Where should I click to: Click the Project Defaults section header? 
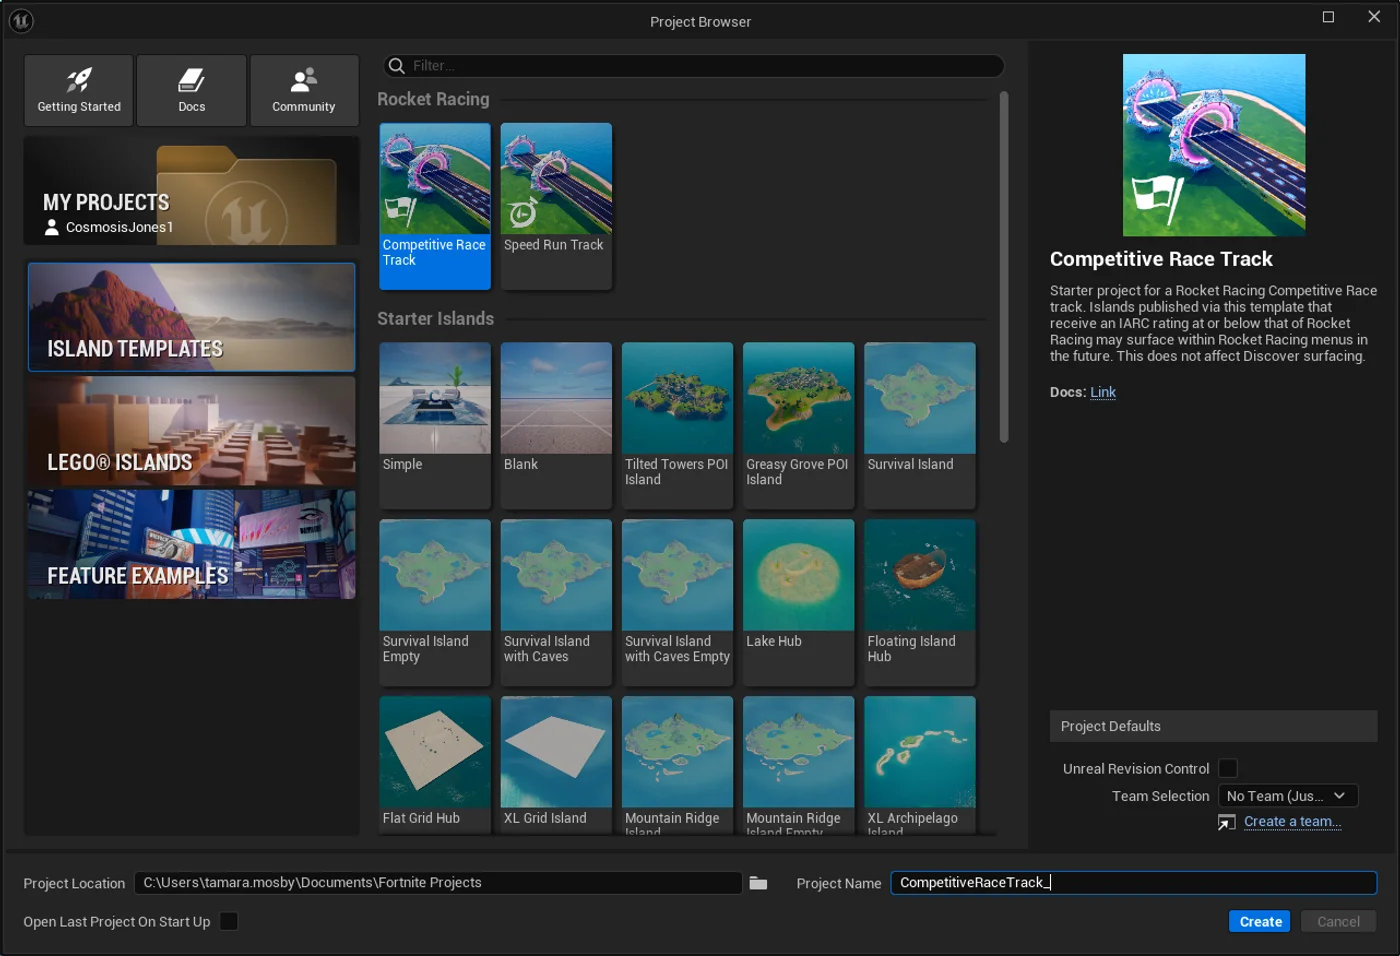click(x=1213, y=726)
